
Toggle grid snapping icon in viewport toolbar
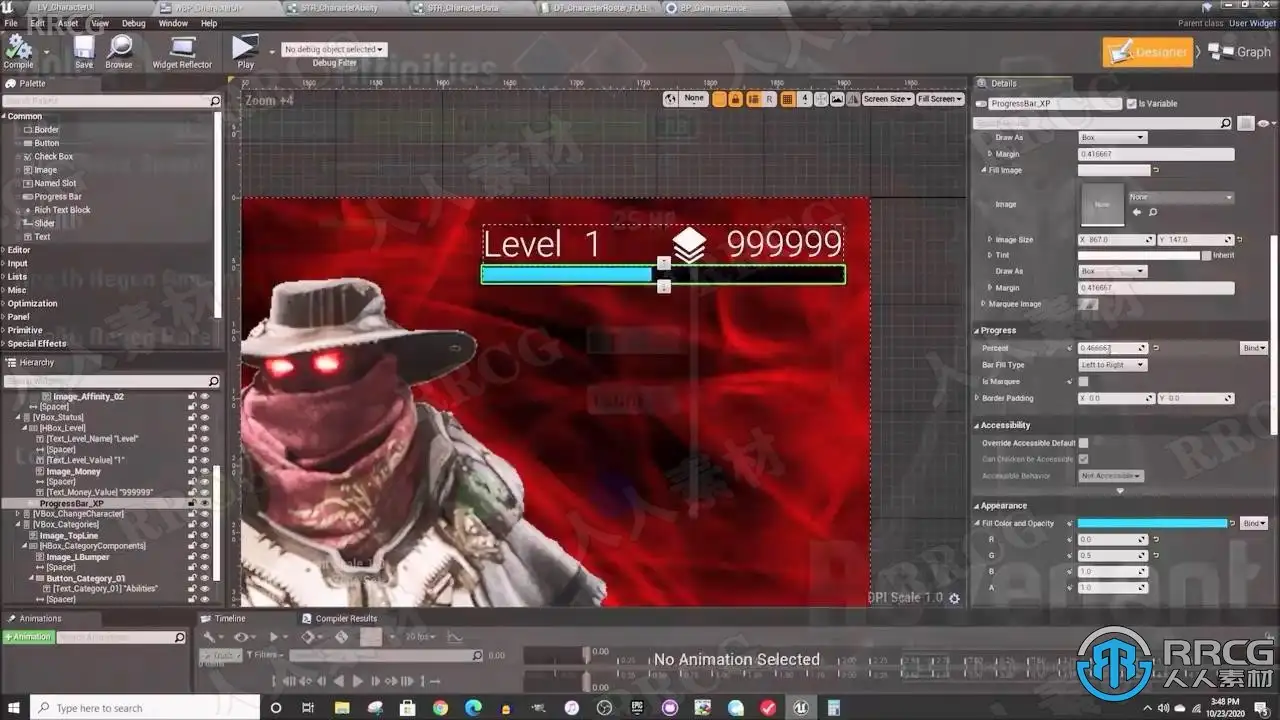pyautogui.click(x=788, y=99)
